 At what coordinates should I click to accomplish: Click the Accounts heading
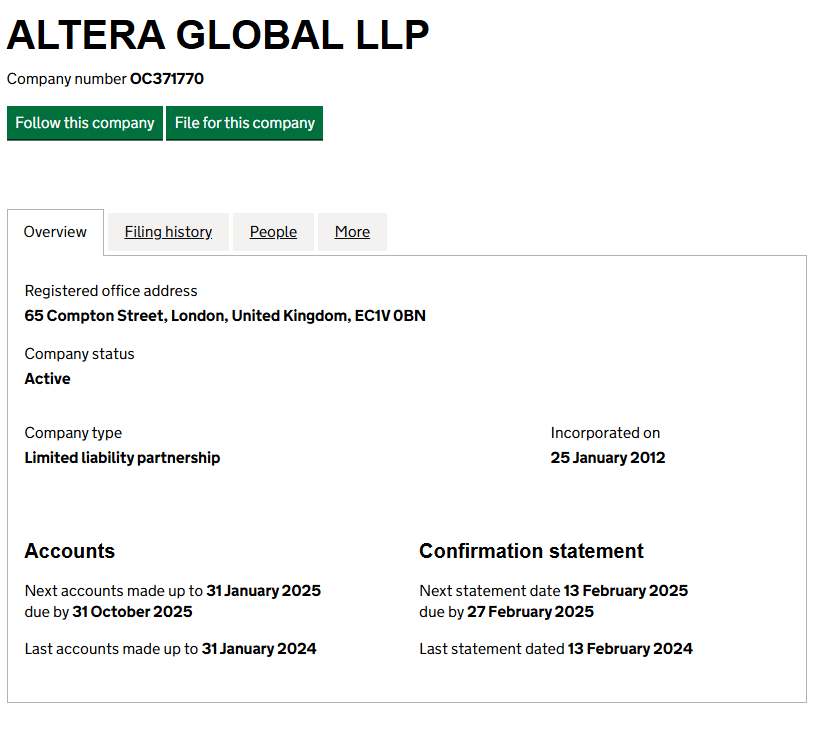coord(70,551)
